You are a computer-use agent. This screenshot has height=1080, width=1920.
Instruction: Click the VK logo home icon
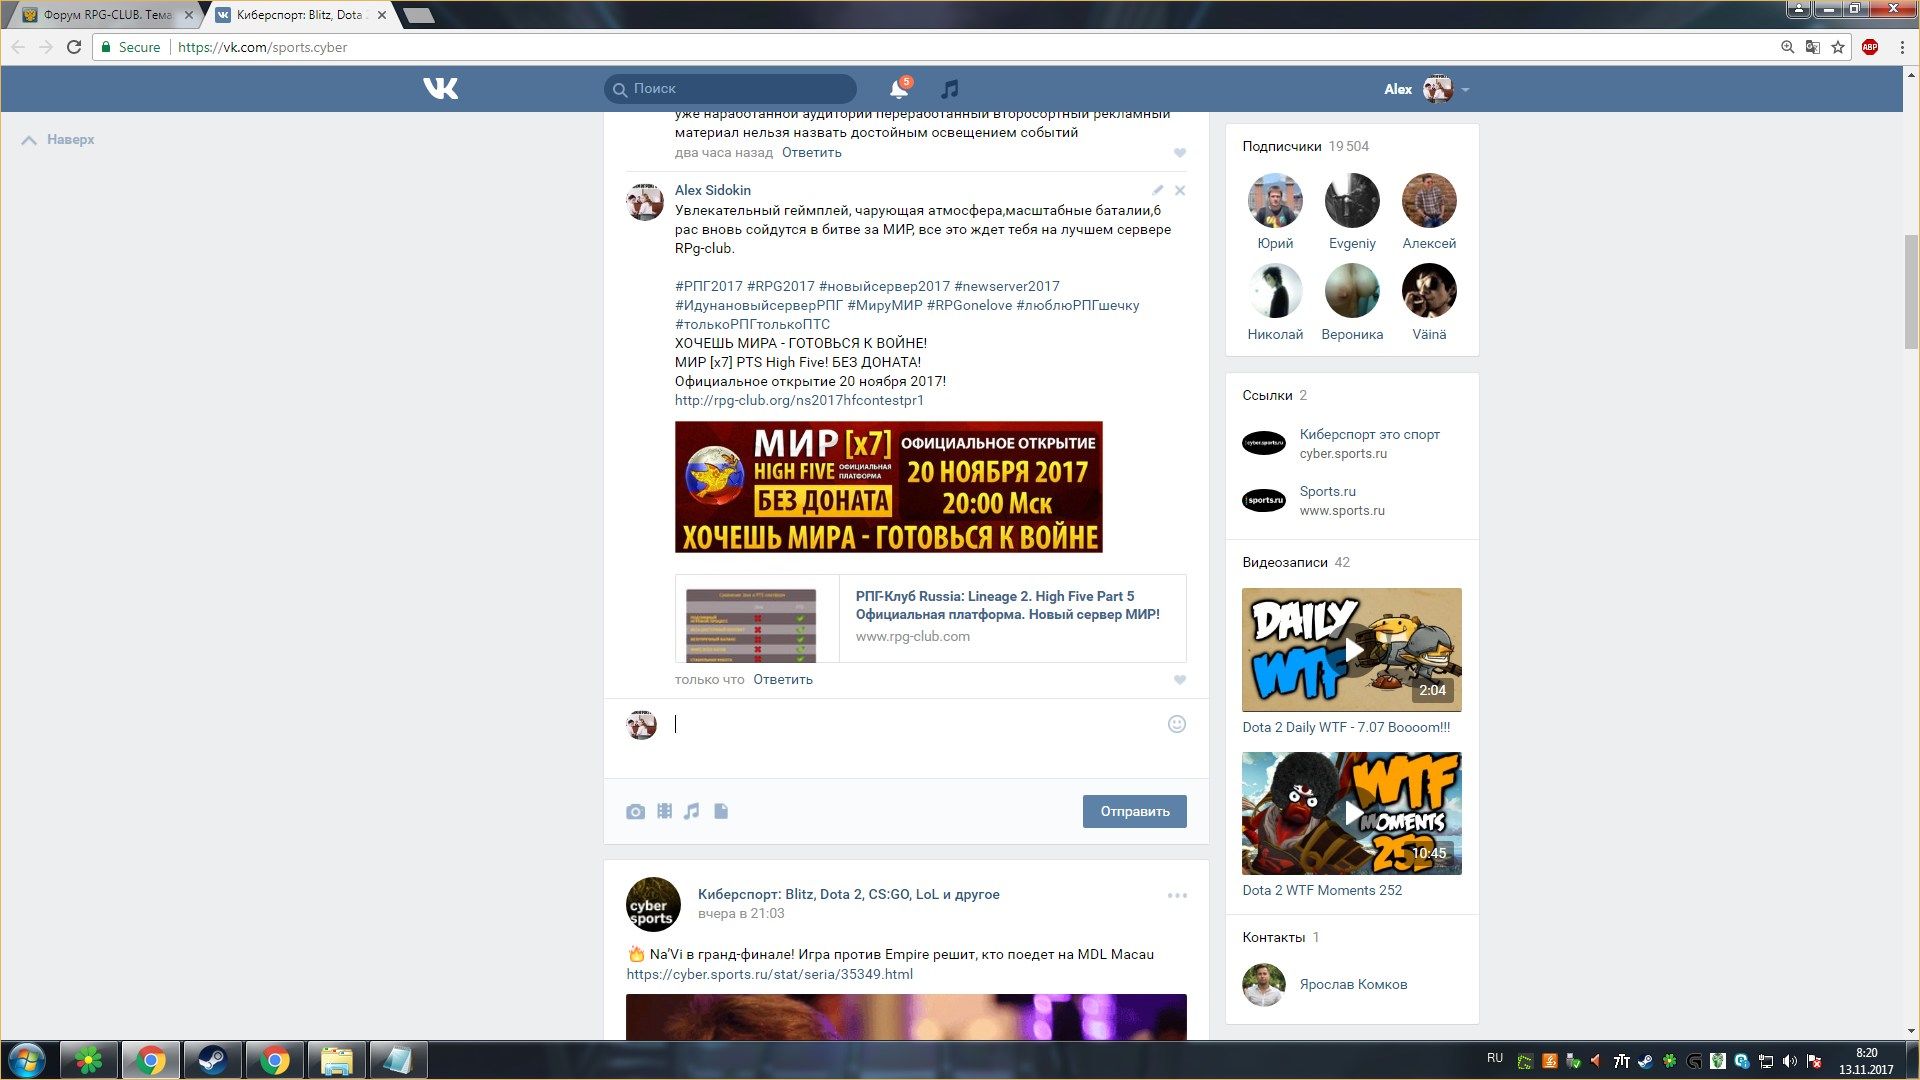coord(440,89)
